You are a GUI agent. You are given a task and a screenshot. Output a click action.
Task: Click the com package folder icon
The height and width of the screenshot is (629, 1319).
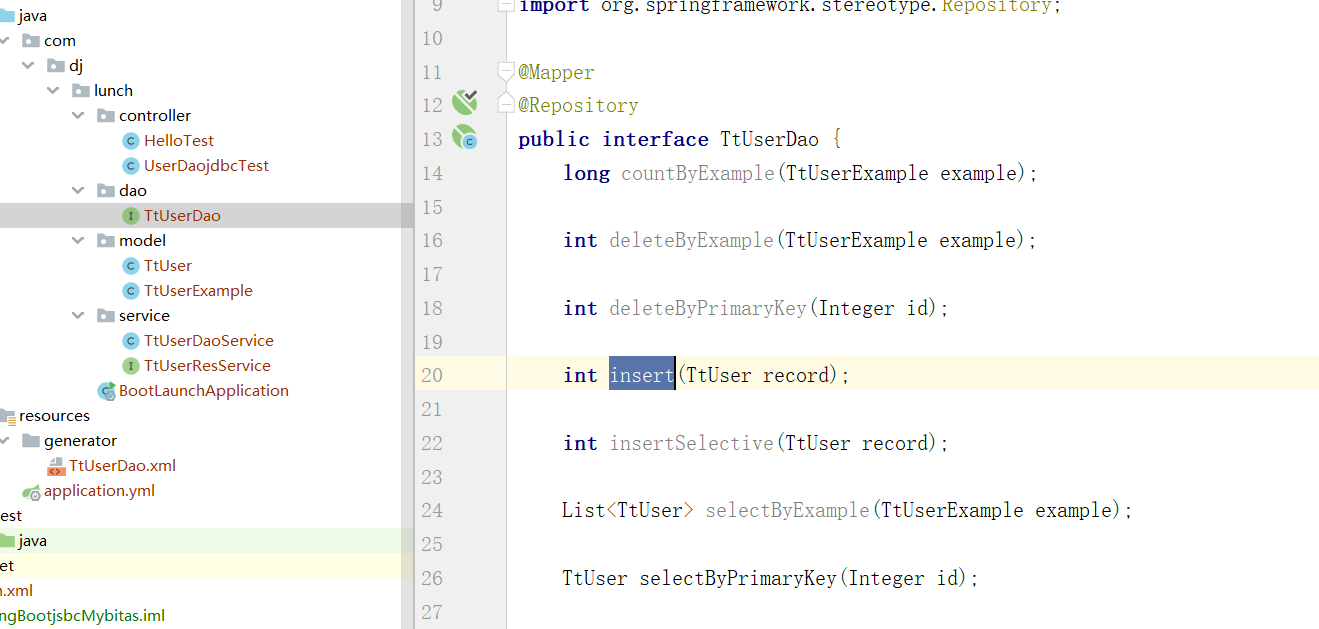[31, 41]
